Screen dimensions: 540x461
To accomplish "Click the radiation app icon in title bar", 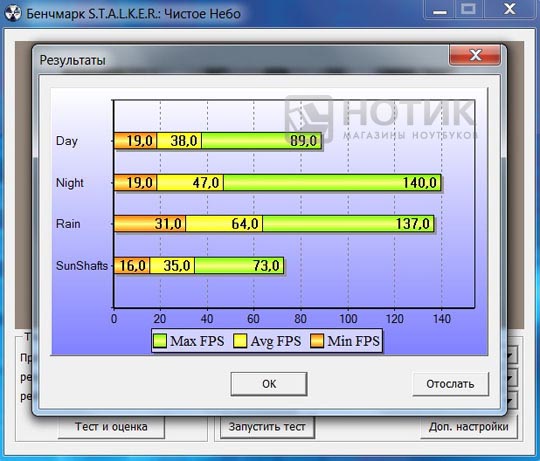I will tap(13, 13).
